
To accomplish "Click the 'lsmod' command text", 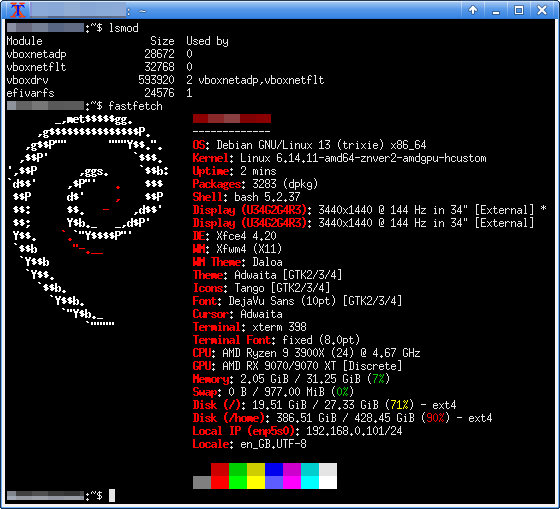I will 124,28.
